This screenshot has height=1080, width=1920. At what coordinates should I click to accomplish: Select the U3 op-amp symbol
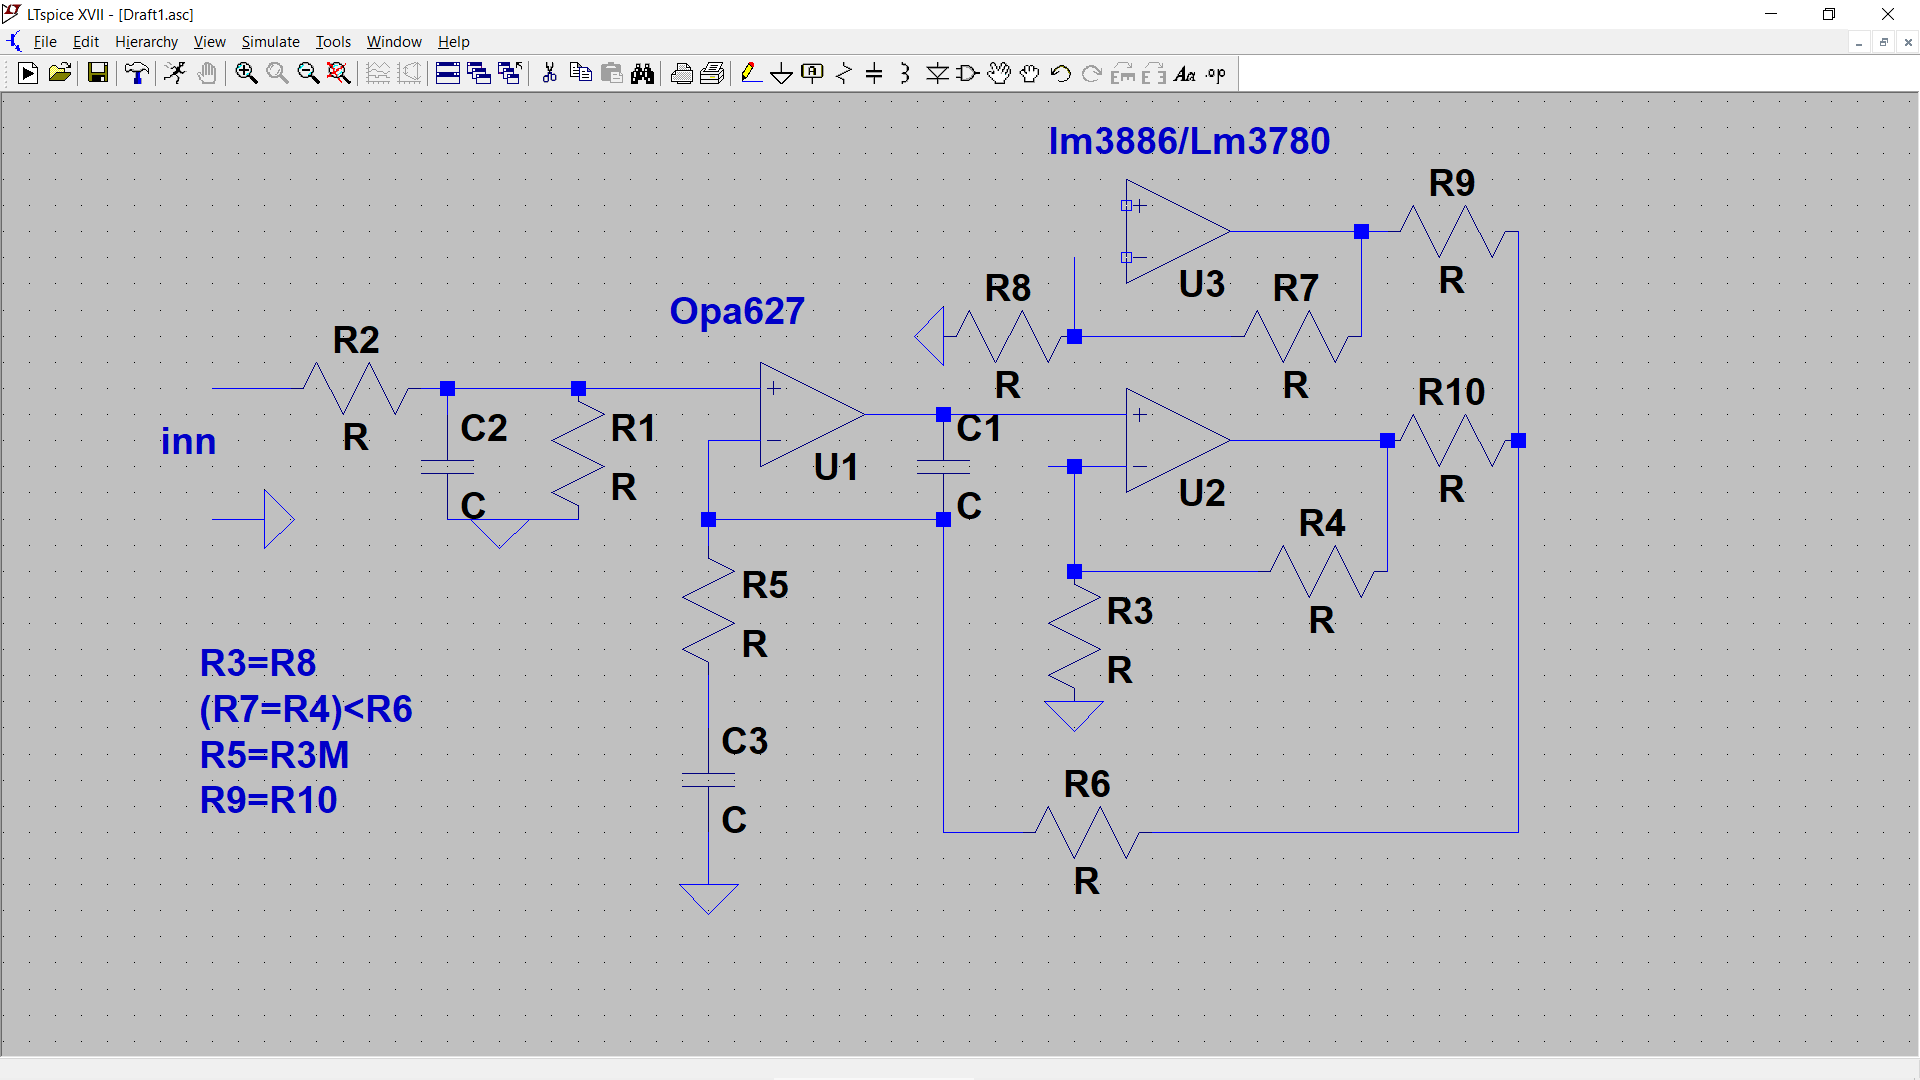point(1176,231)
